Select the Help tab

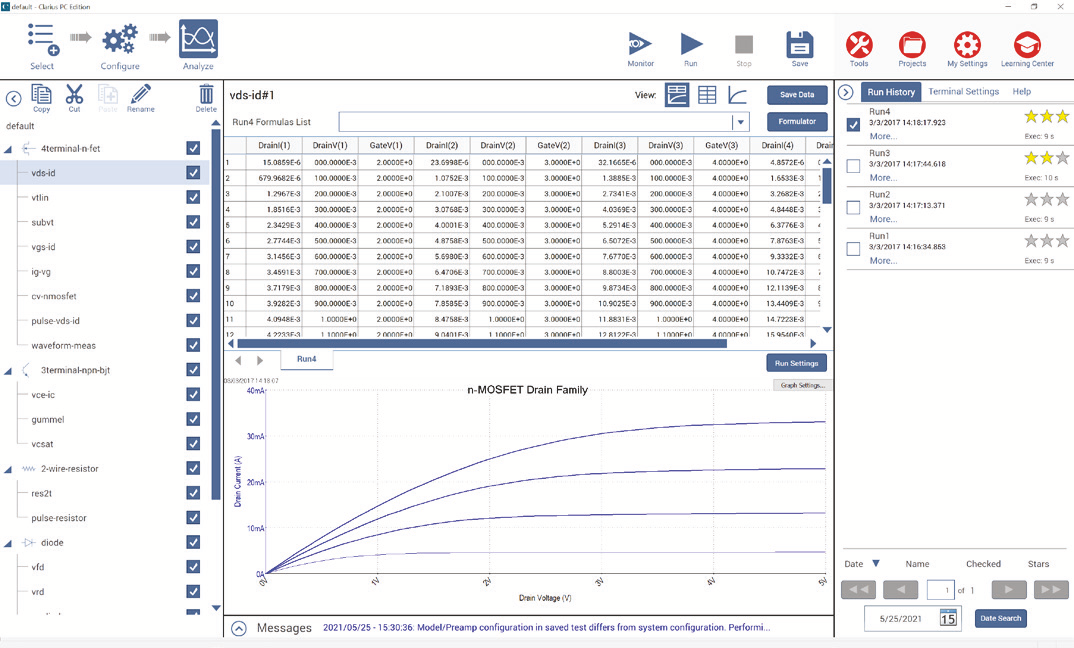(1021, 92)
